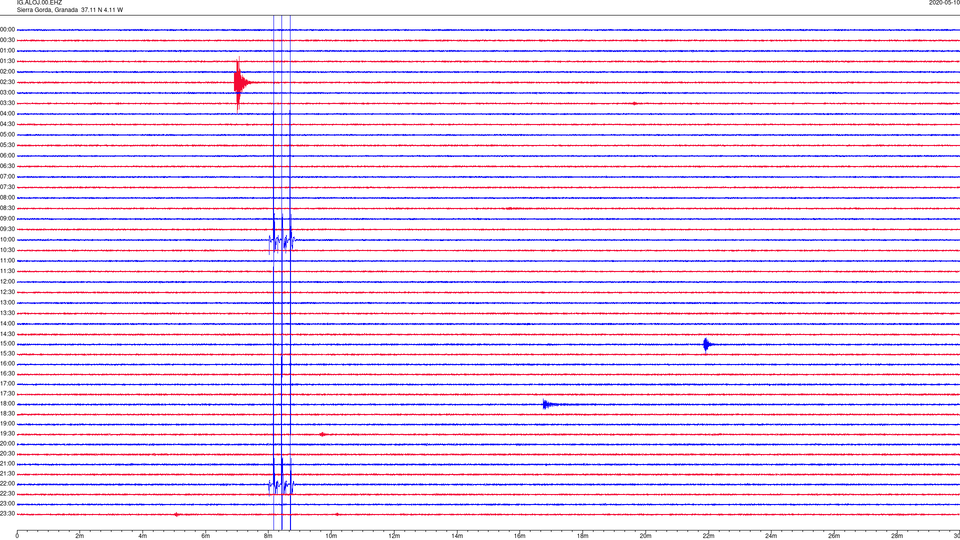Click the 18:00 time label
Viewport: 960px width, 540px height.
click(8, 404)
